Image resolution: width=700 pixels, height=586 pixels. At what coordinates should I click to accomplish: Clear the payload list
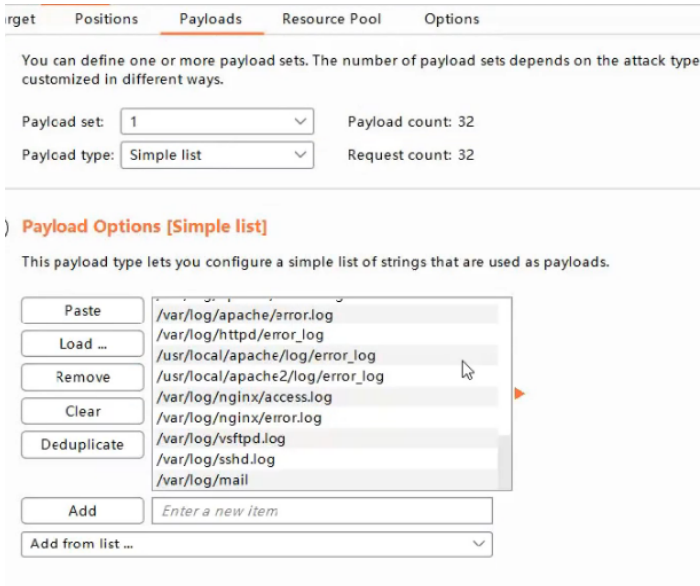82,411
